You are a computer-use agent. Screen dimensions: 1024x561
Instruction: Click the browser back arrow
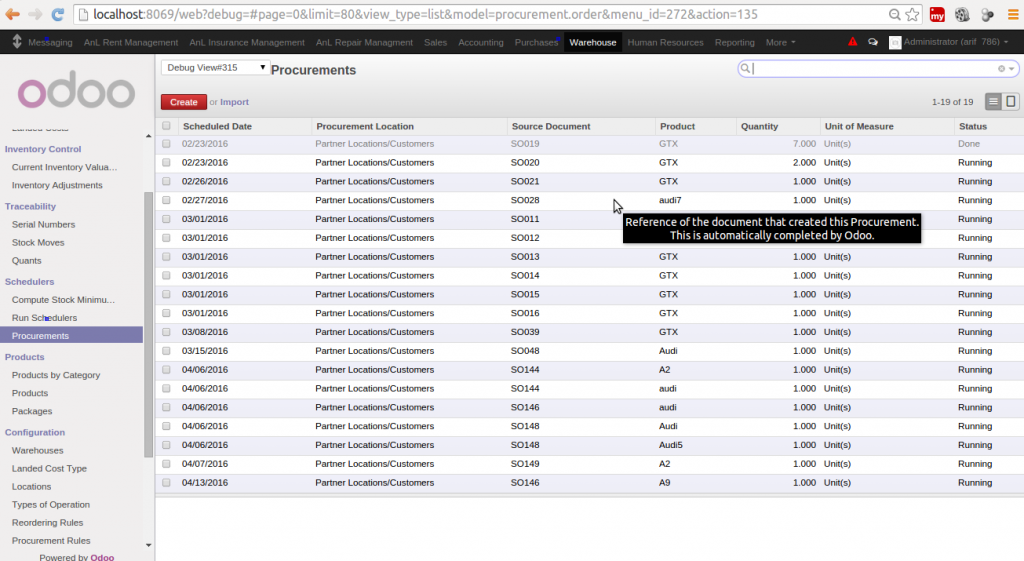click(x=12, y=15)
